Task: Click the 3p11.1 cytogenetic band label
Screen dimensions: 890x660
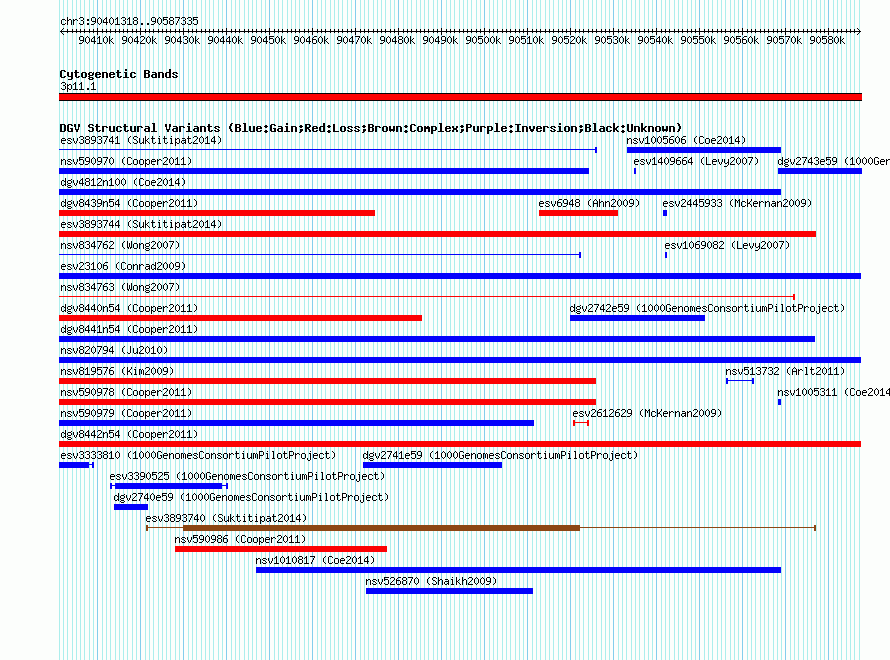Action: coord(78,86)
